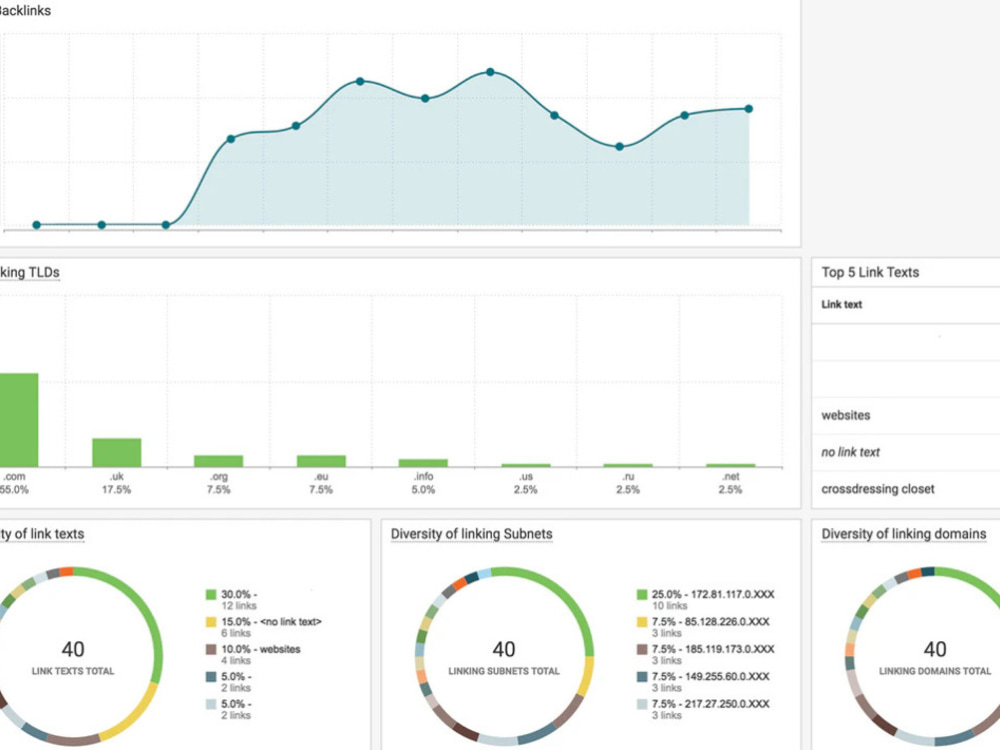This screenshot has height=750, width=1000.
Task: Select the 'crossdressing closet' table row
Action: click(906, 489)
